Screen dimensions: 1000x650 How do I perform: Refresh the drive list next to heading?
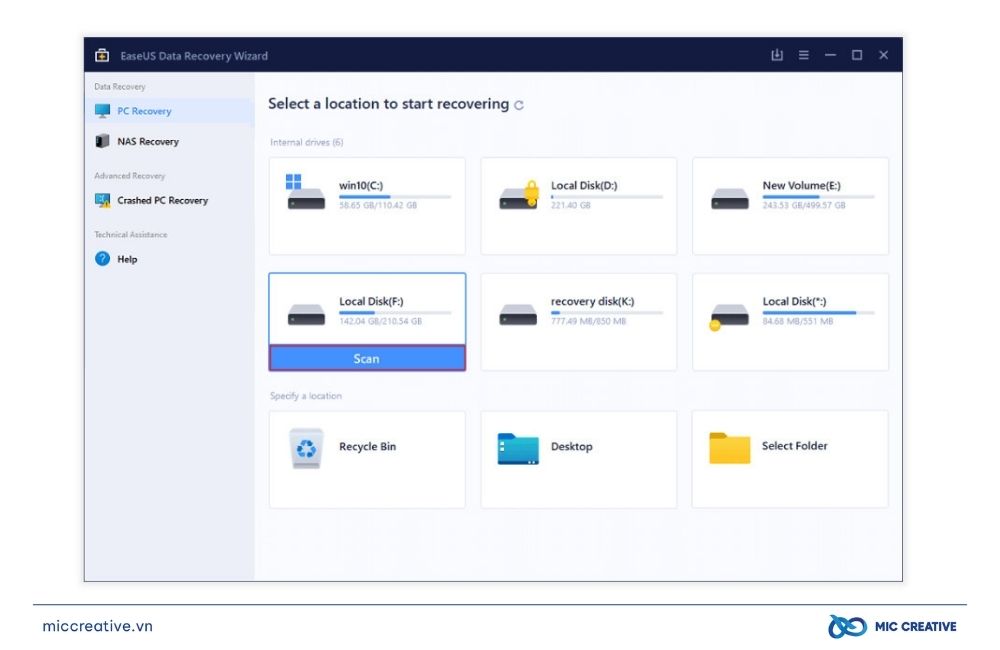pyautogui.click(x=519, y=105)
